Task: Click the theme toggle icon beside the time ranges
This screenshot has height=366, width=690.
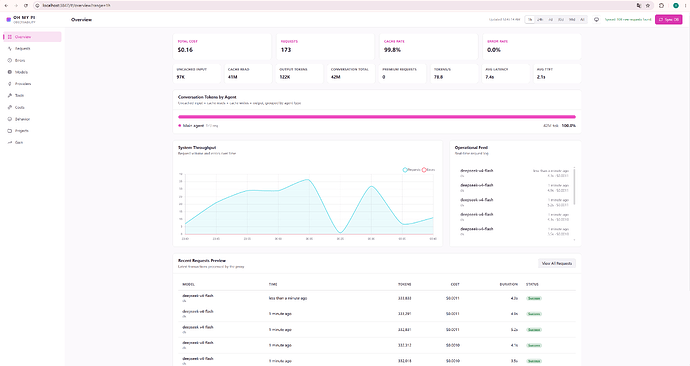Action: click(x=596, y=19)
